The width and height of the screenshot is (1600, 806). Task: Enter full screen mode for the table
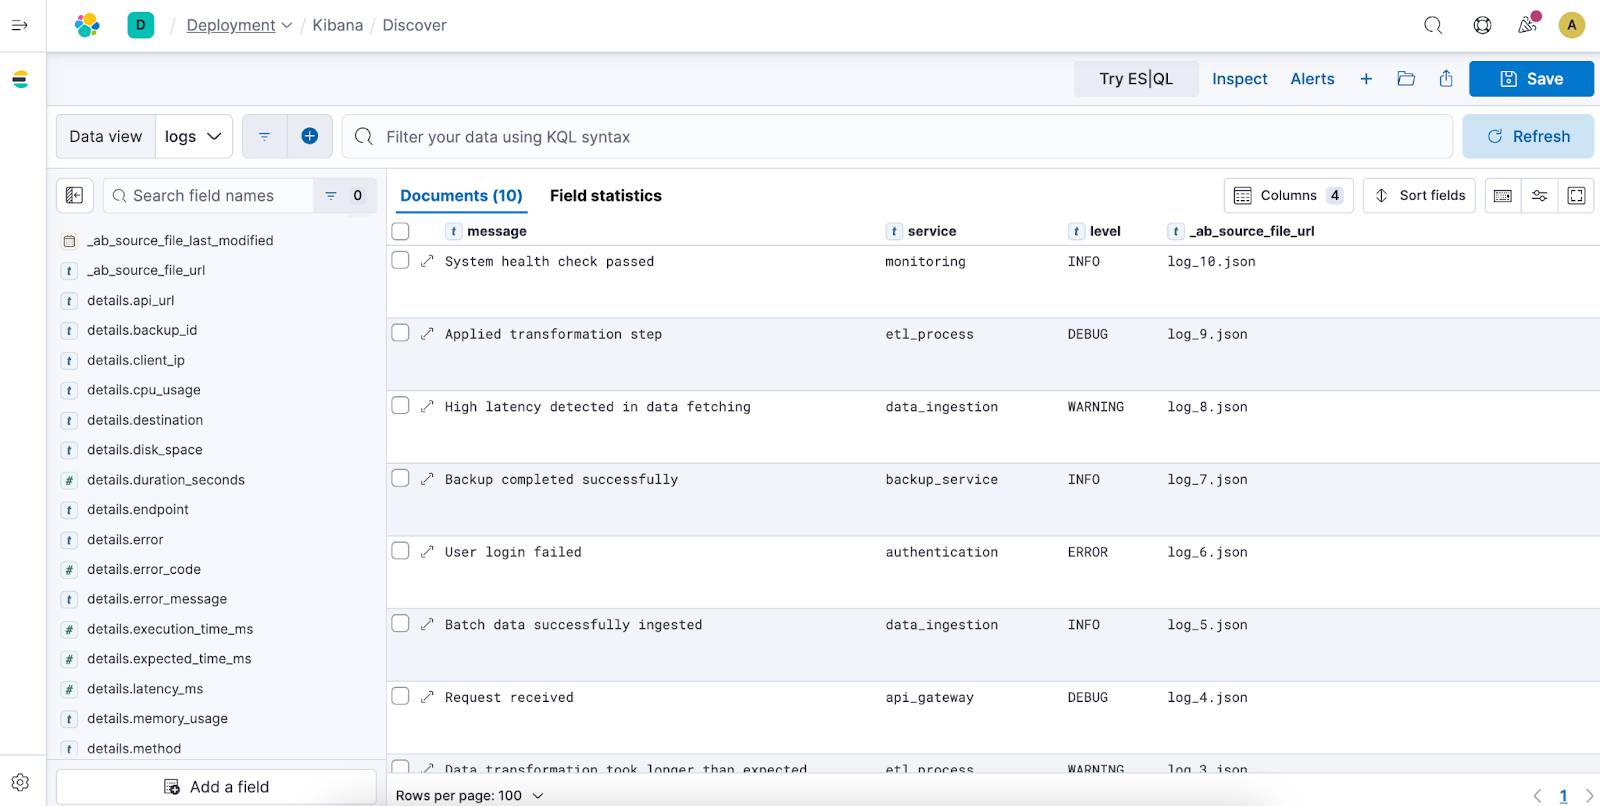1576,196
